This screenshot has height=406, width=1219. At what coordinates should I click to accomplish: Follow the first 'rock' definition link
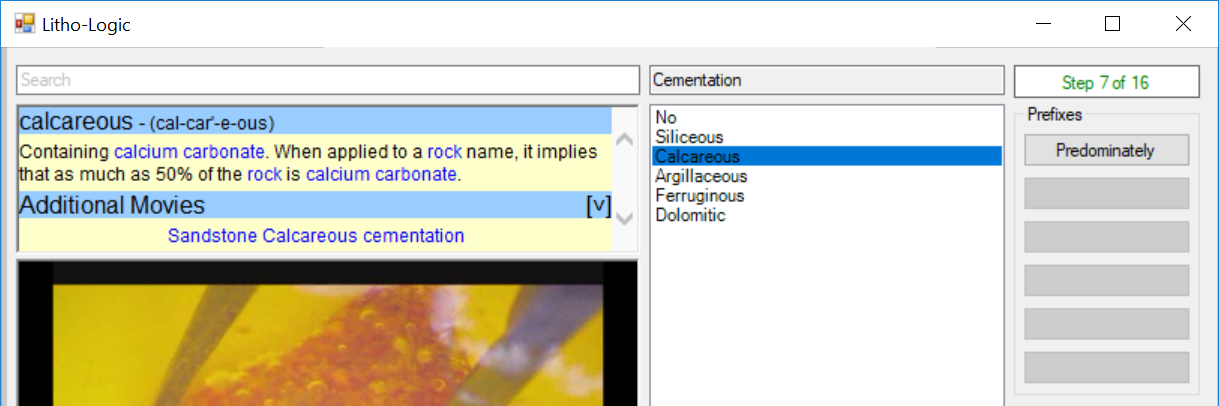444,153
